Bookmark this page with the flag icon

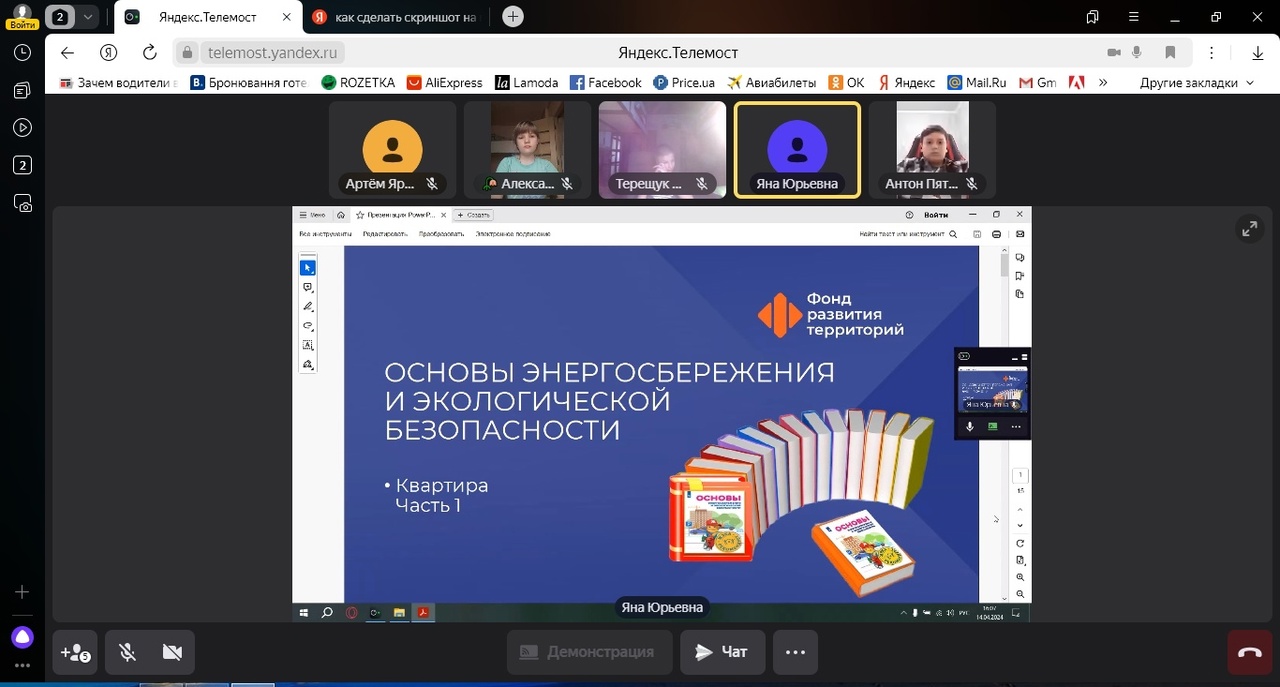[1170, 52]
